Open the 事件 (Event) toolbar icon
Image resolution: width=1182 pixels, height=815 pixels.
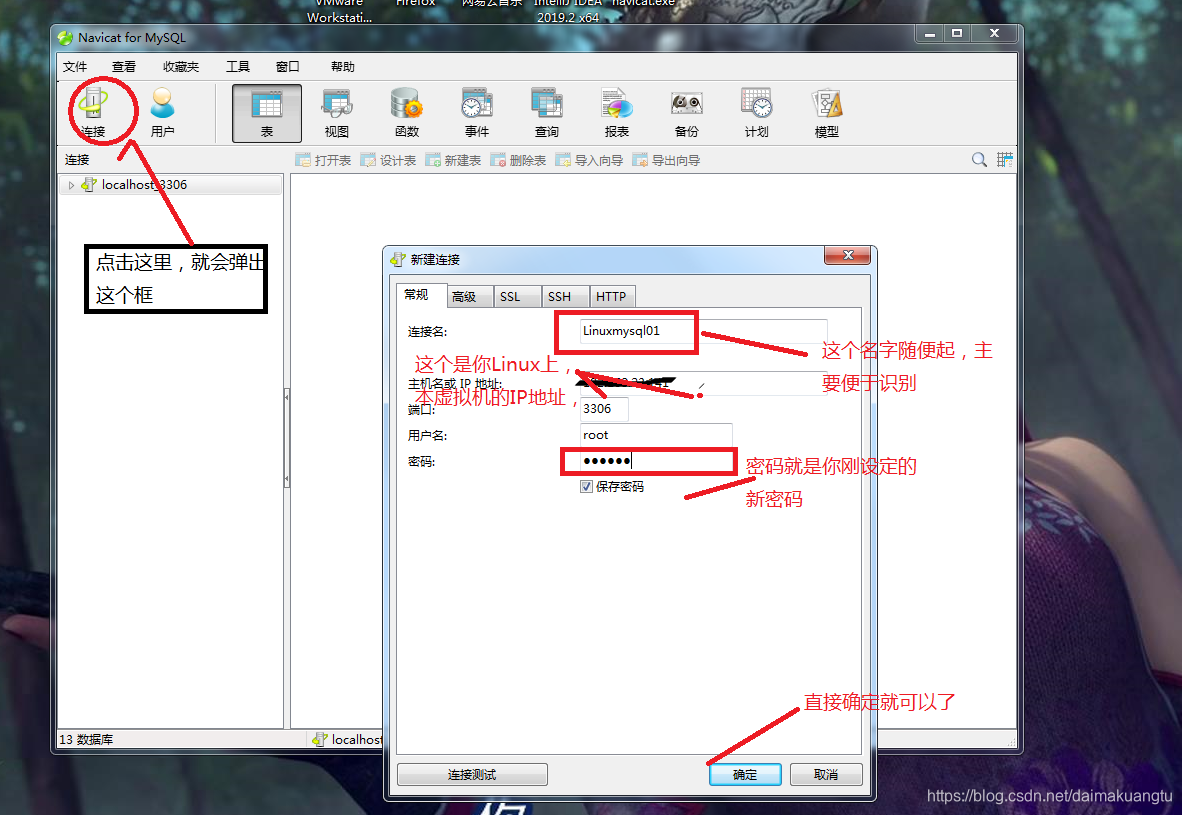click(477, 113)
